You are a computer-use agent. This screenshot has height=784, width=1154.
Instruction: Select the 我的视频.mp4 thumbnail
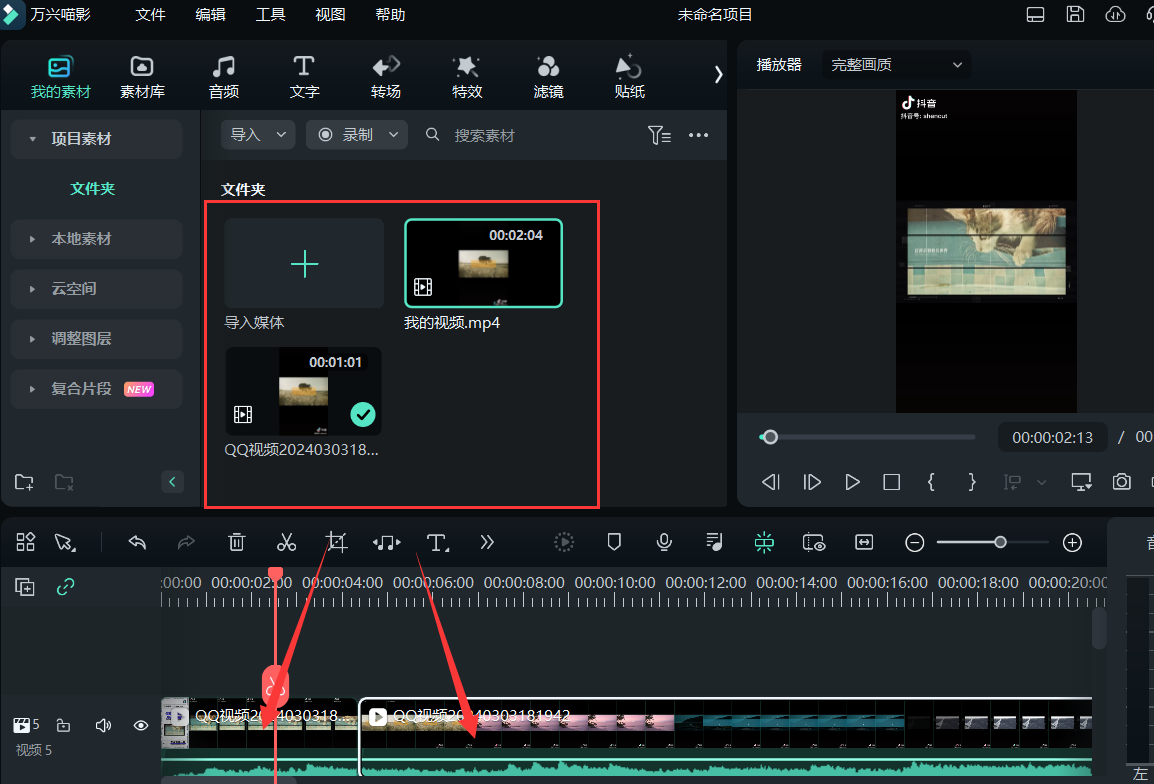[x=483, y=263]
